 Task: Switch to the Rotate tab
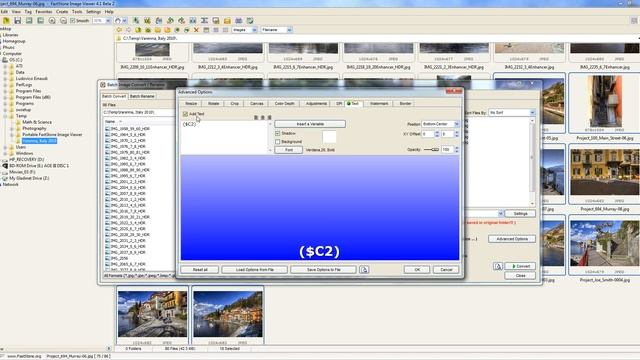(213, 104)
